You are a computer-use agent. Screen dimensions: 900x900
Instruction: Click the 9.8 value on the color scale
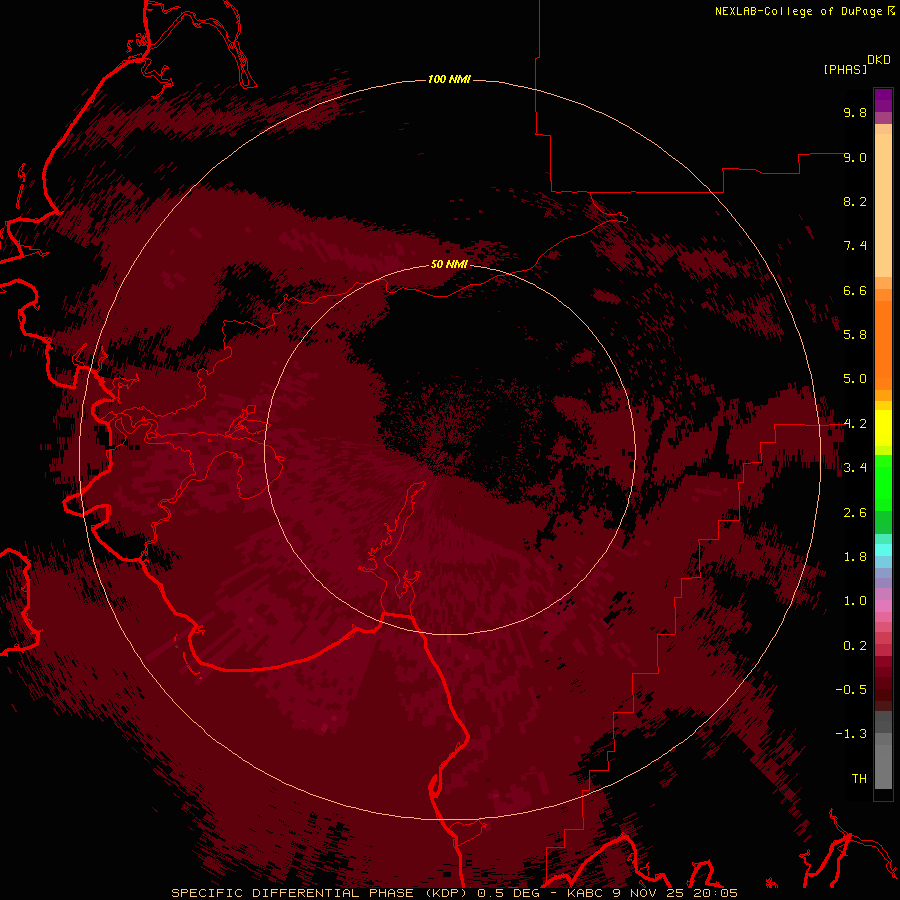[x=855, y=112]
